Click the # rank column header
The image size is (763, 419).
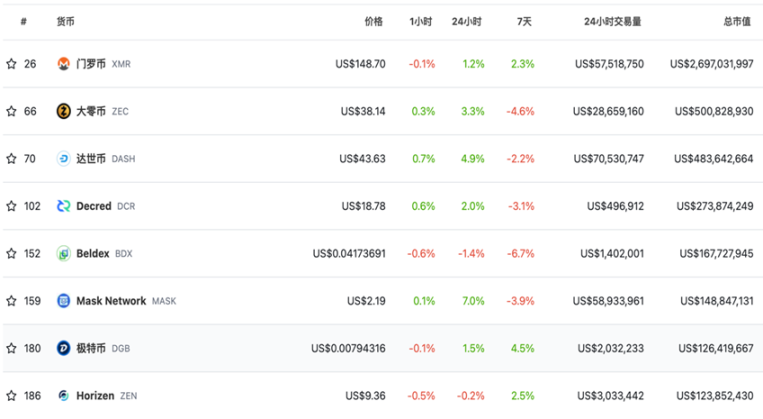click(23, 21)
